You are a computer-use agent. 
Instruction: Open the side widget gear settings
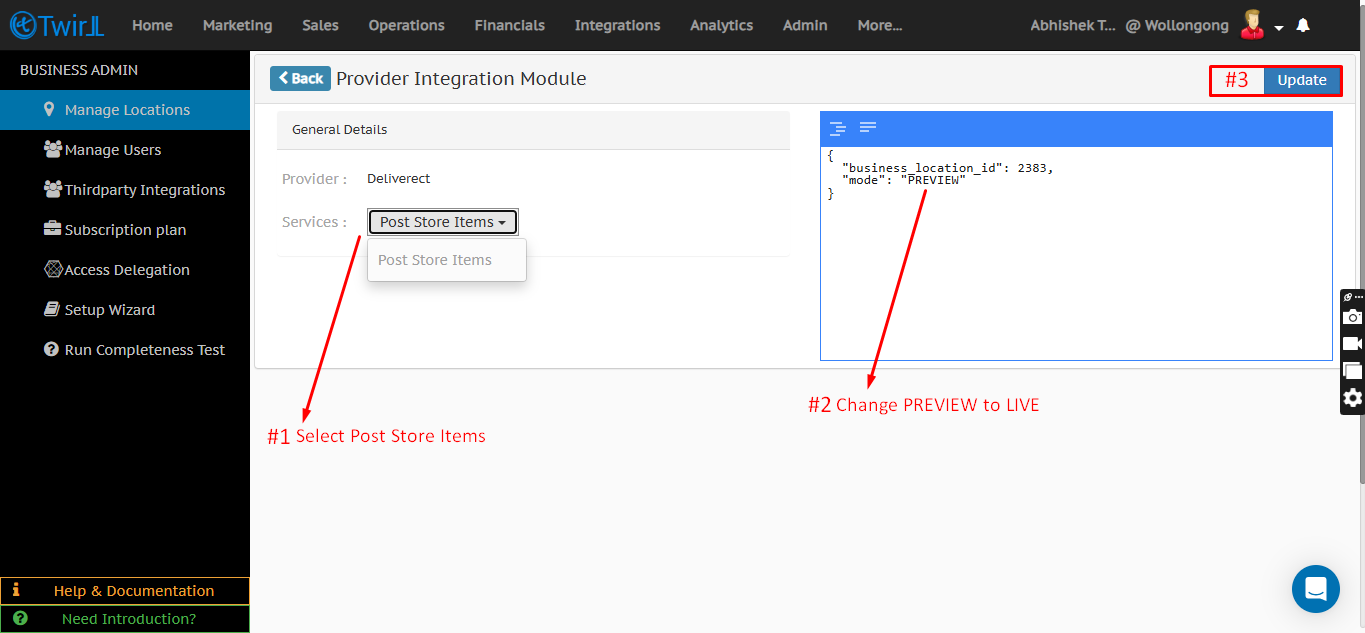1352,398
